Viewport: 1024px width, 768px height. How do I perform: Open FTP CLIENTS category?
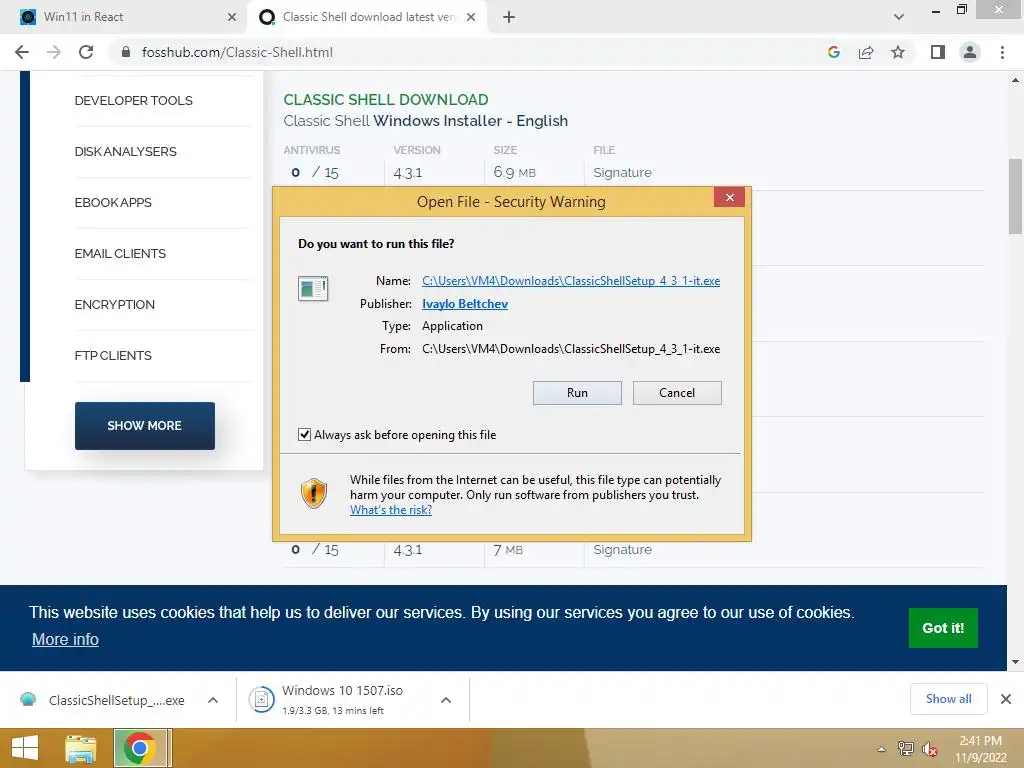point(113,355)
